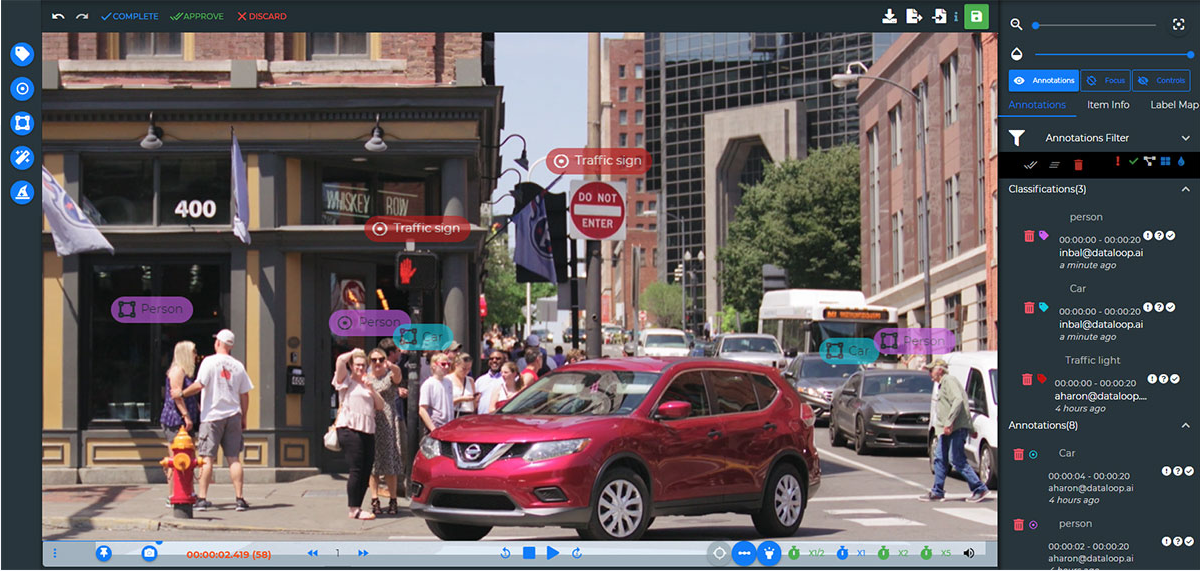Click the Annotations Filter funnel icon

[x=1017, y=138]
